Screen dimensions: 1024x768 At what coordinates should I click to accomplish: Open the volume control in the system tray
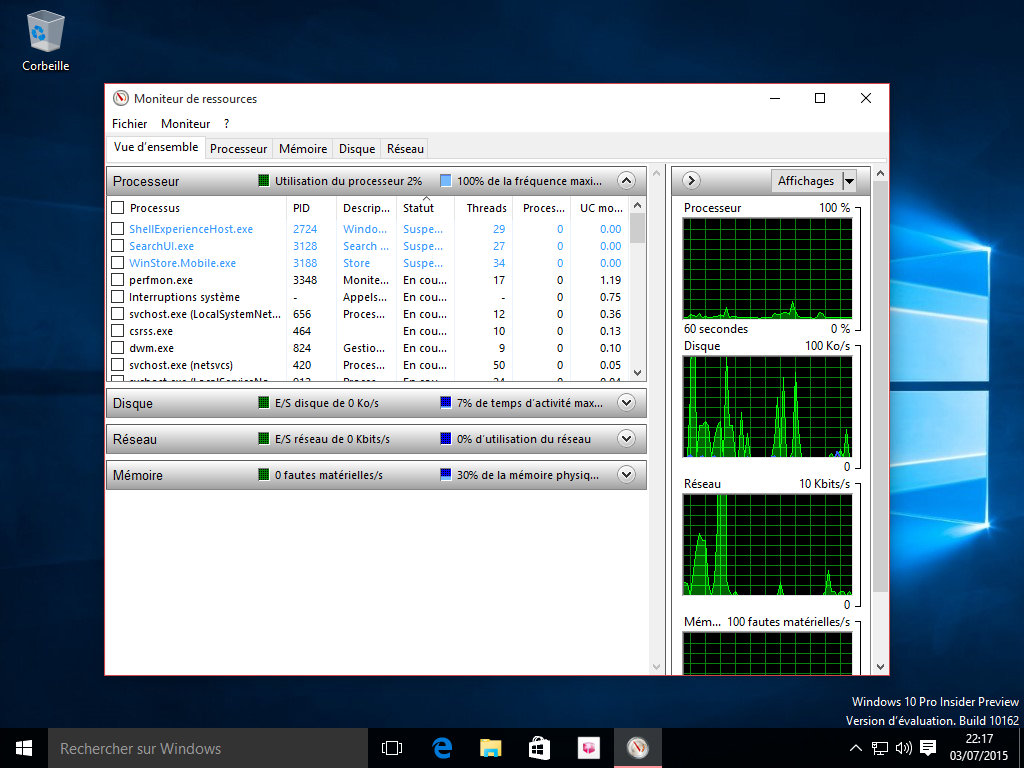click(904, 747)
